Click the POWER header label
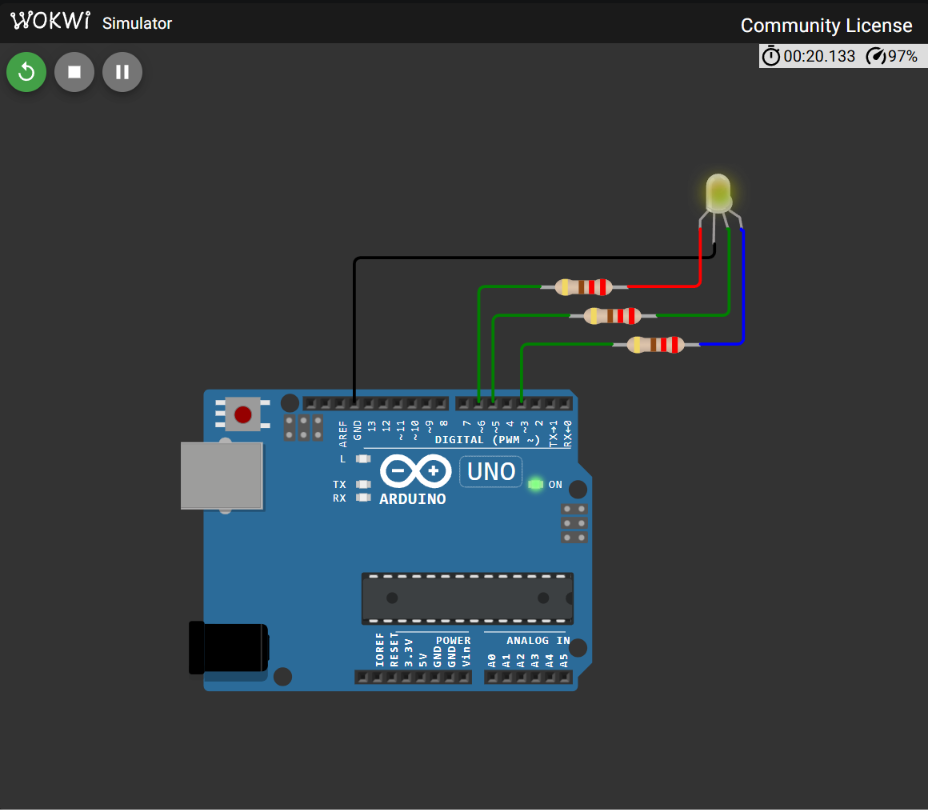This screenshot has height=810, width=928. click(x=453, y=640)
